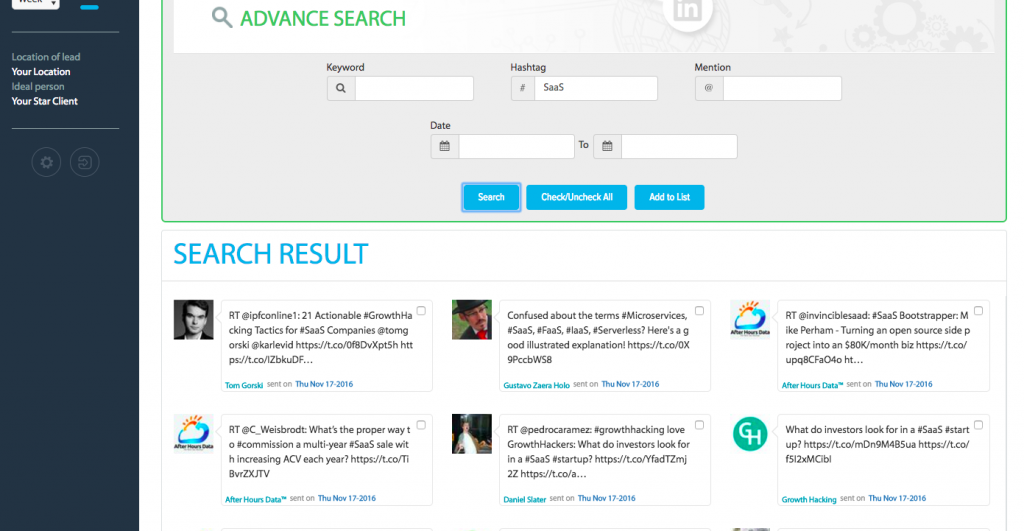Click the Add to List button
This screenshot has height=531, width=1024.
point(669,197)
